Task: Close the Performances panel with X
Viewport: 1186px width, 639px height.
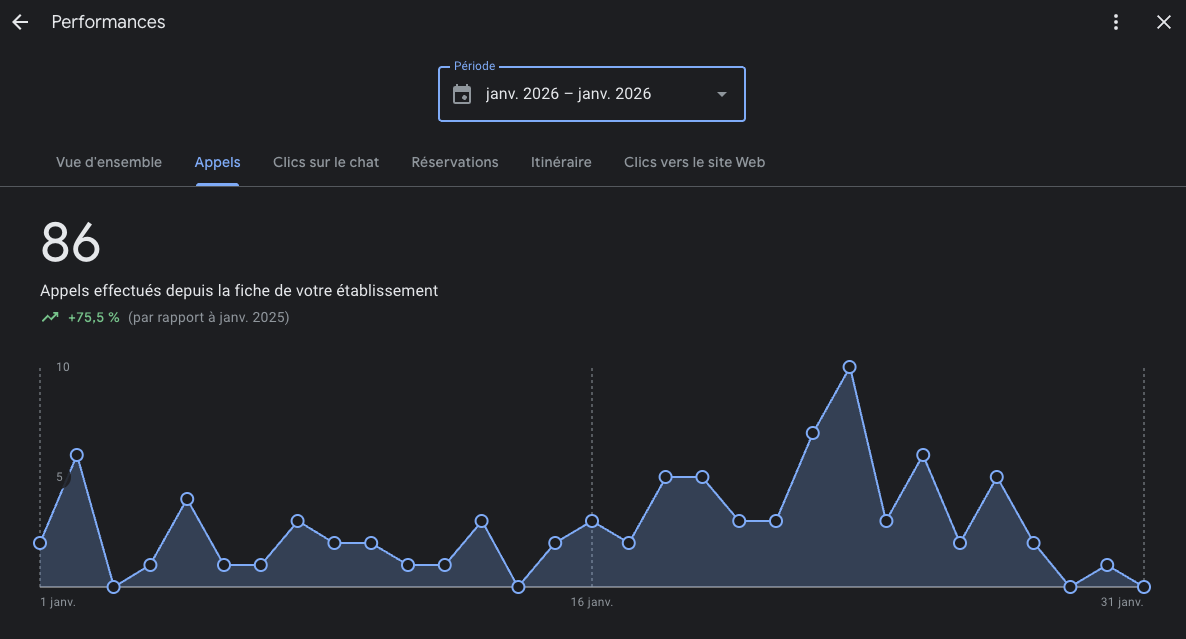Action: 1163,22
